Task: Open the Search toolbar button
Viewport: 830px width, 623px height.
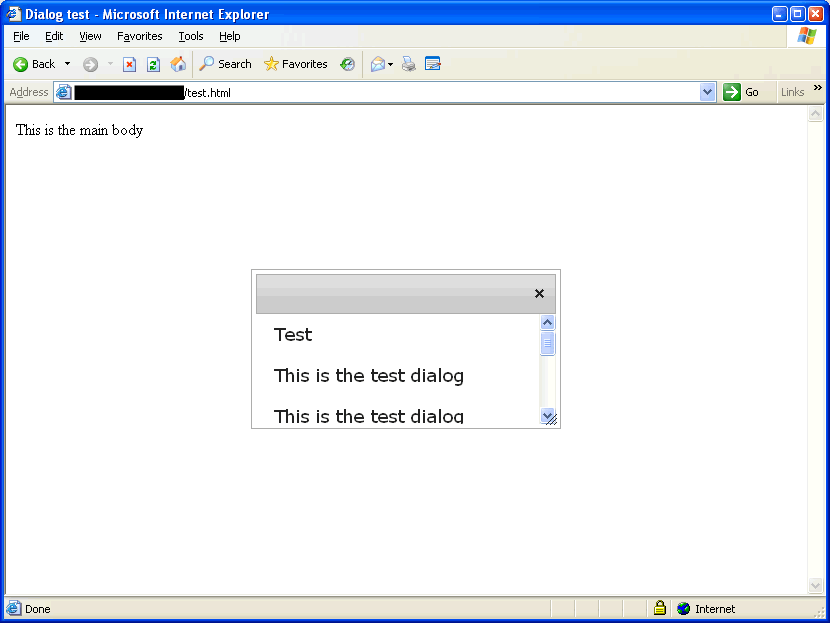Action: click(225, 64)
